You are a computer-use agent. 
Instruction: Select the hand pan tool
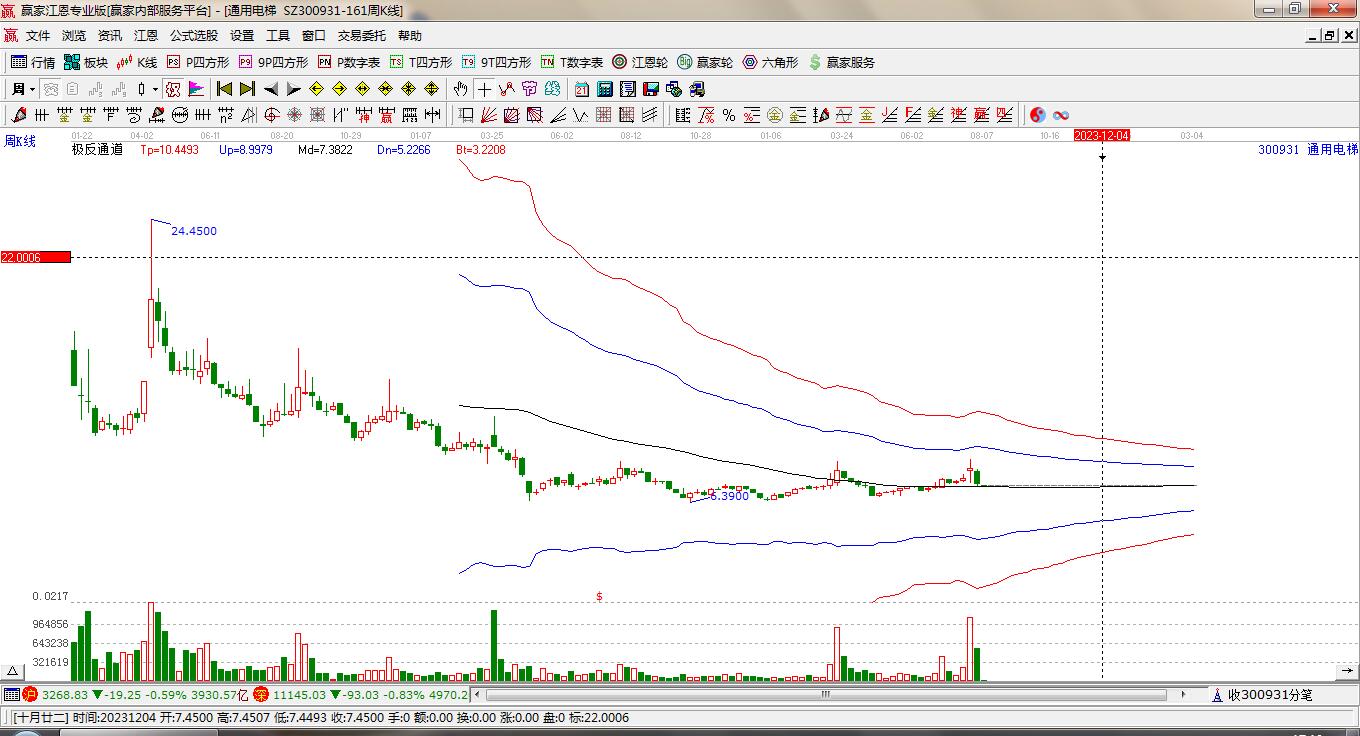click(460, 89)
